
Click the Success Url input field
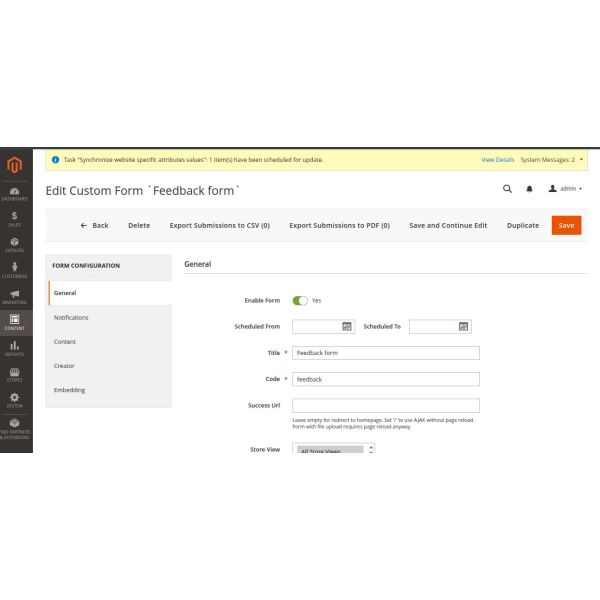click(x=385, y=405)
